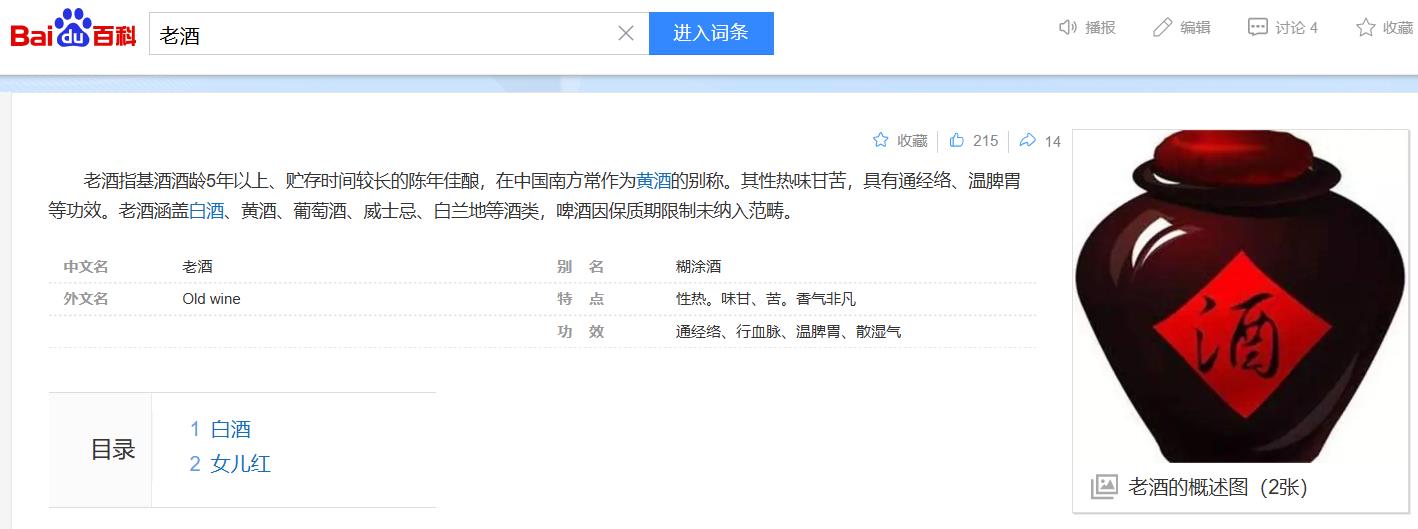Image resolution: width=1418 pixels, height=529 pixels.
Task: Clear the search box with the X icon
Action: point(626,34)
